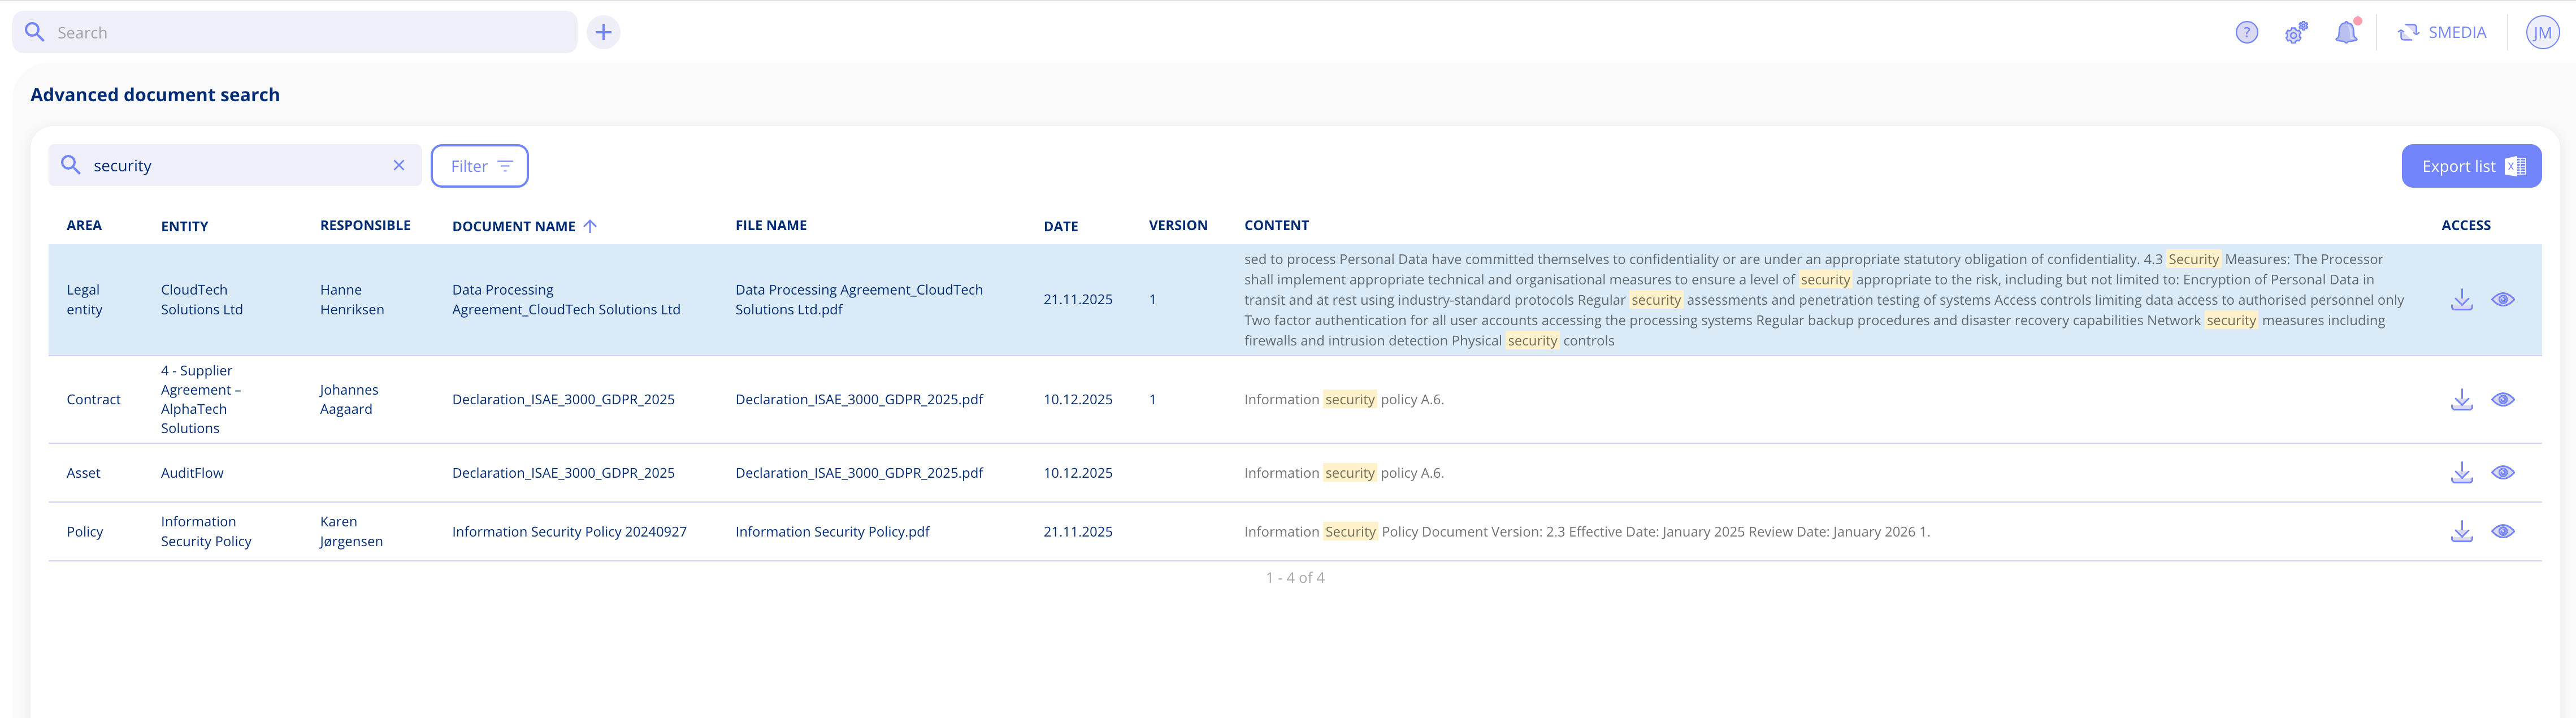This screenshot has width=2576, height=718.
Task: Open the help icon in the top bar
Action: pyautogui.click(x=2246, y=32)
